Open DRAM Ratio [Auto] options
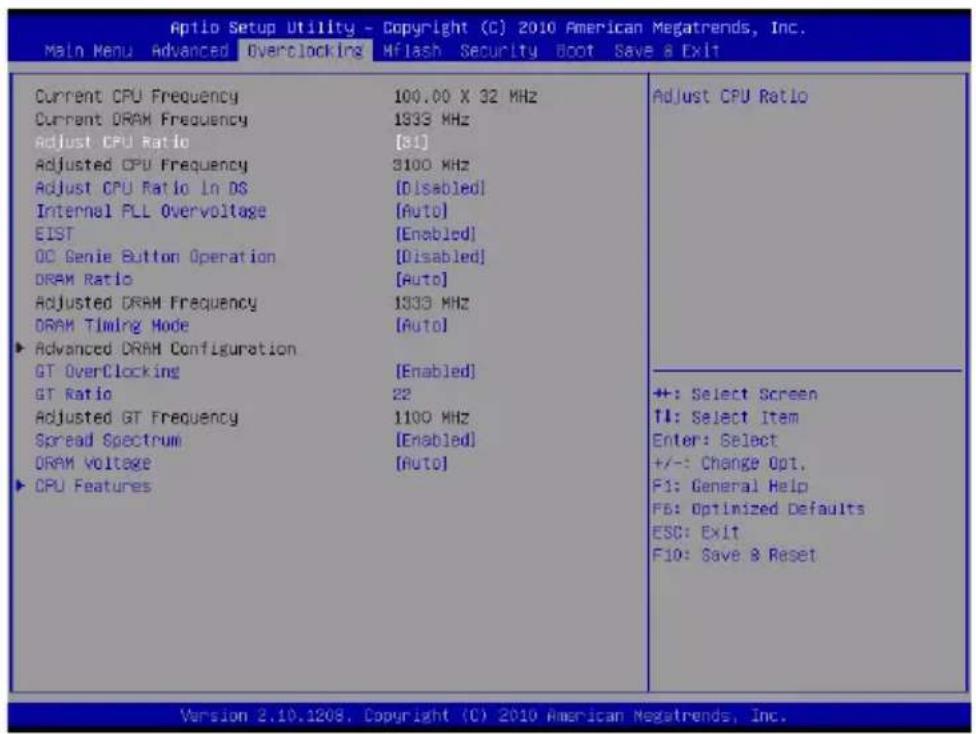The height and width of the screenshot is (734, 976). click(x=421, y=280)
